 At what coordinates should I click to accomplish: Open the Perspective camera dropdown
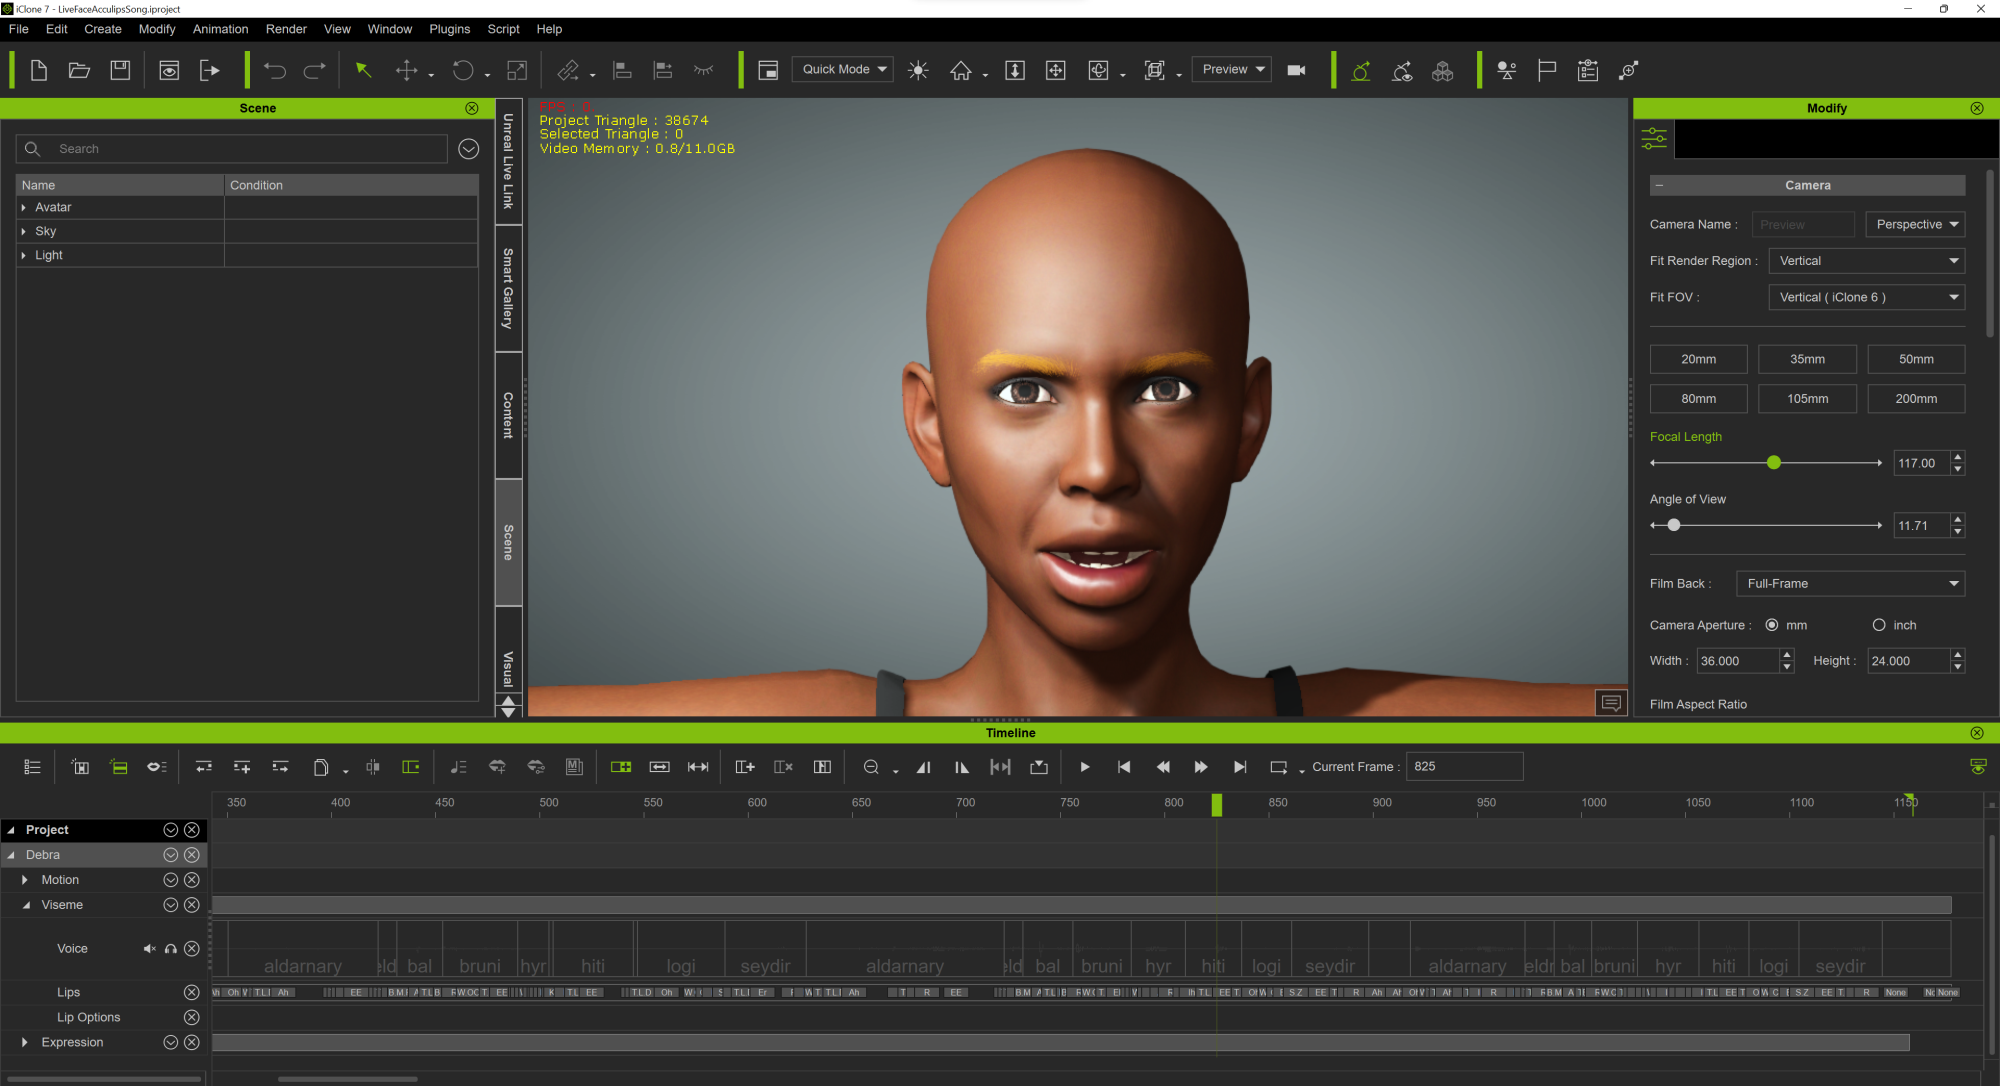[x=1915, y=224]
